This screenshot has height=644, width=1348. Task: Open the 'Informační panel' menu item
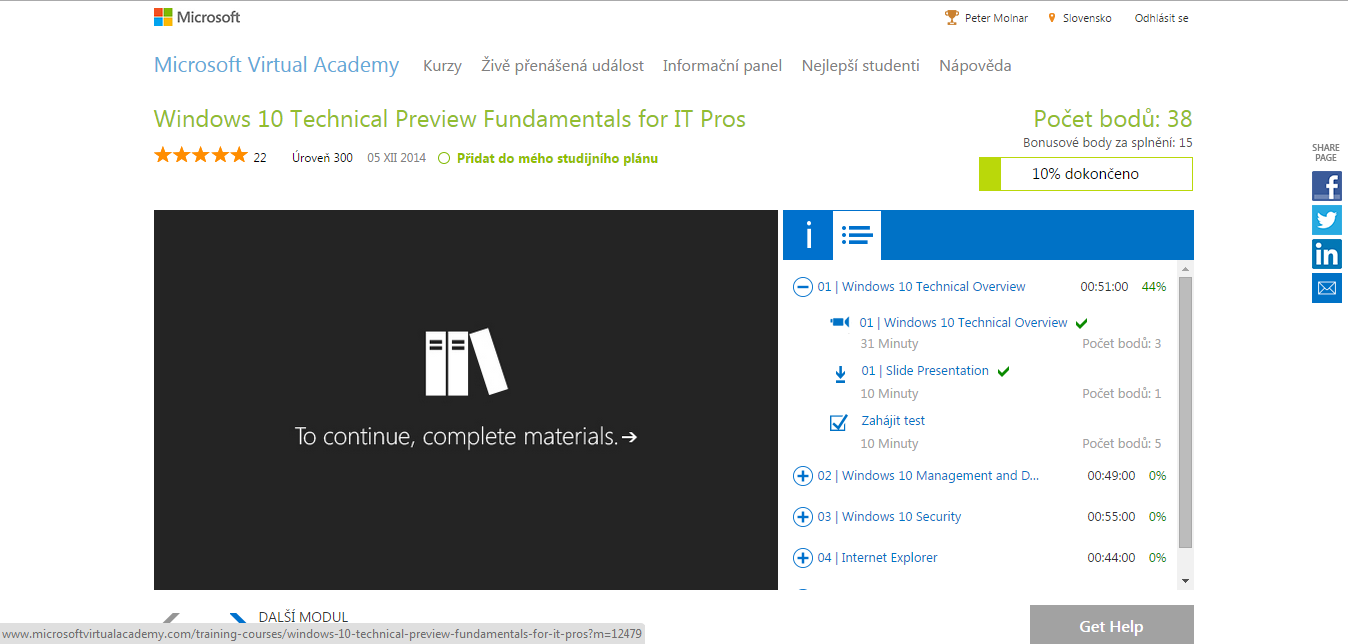[722, 66]
